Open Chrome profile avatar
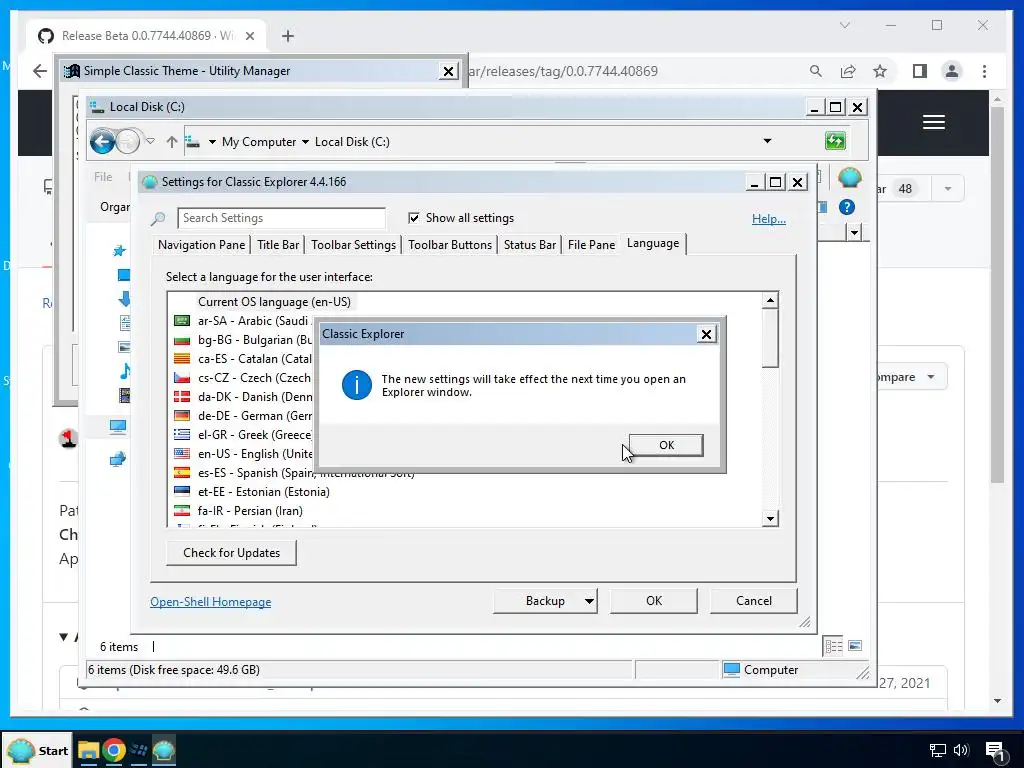Image resolution: width=1024 pixels, height=768 pixels. click(x=952, y=71)
